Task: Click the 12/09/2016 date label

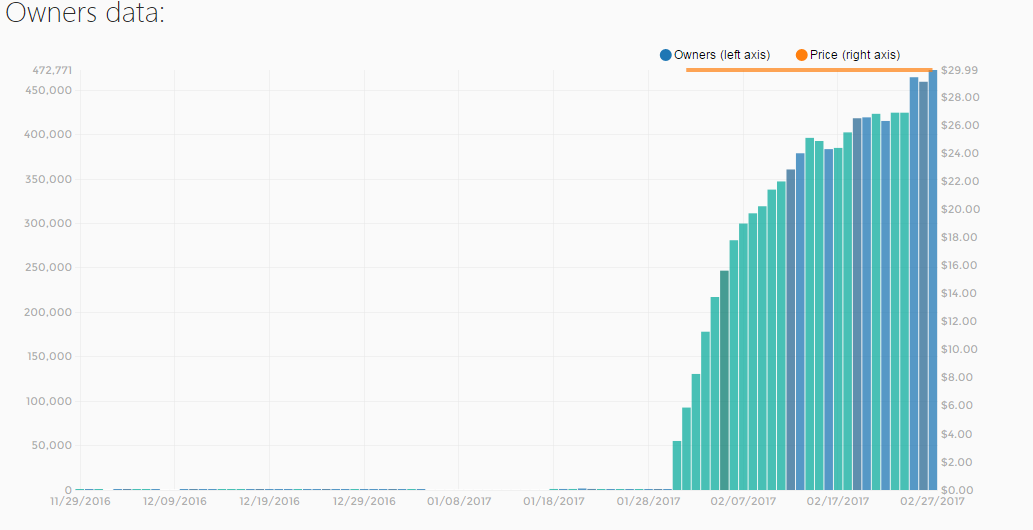Action: 175,502
